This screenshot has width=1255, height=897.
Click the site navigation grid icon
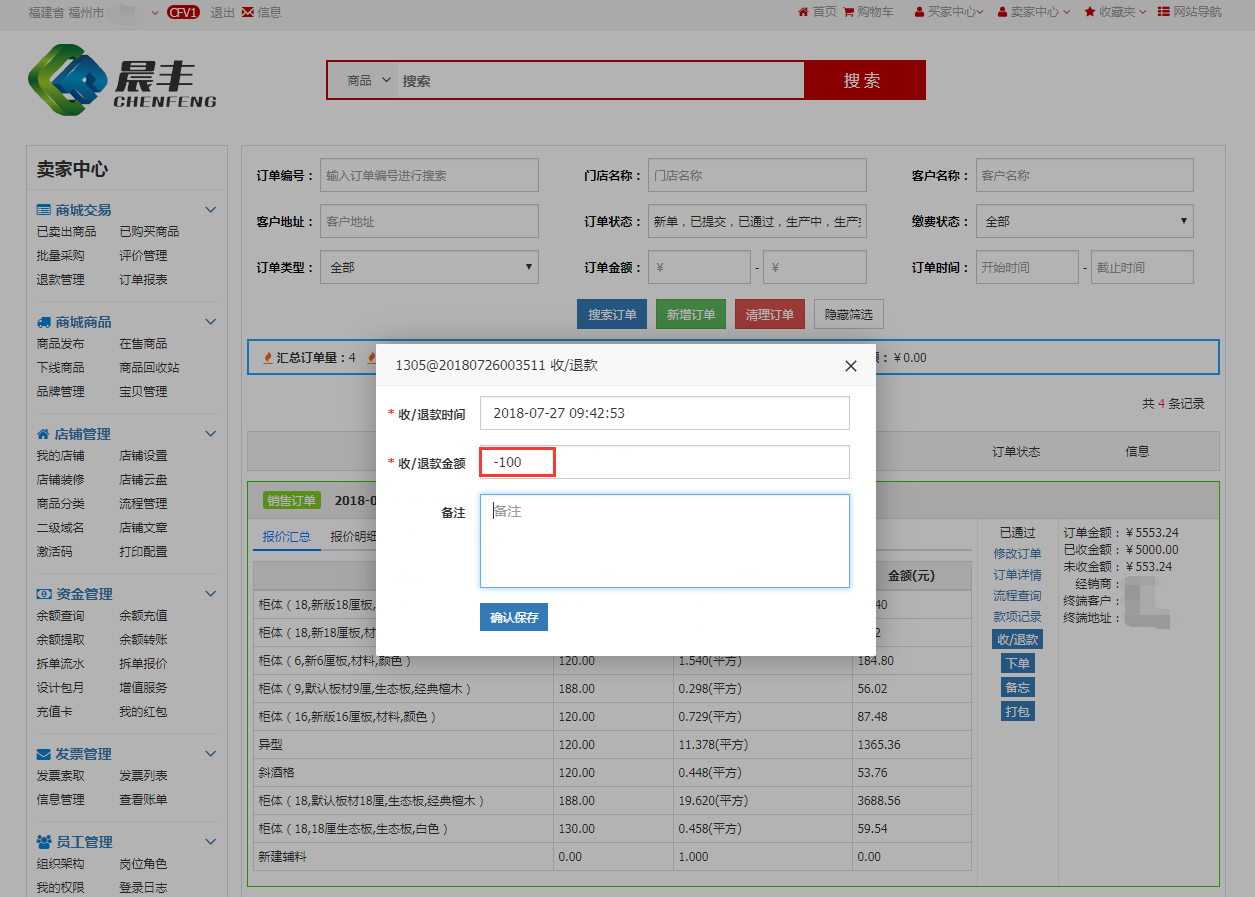(x=1164, y=12)
